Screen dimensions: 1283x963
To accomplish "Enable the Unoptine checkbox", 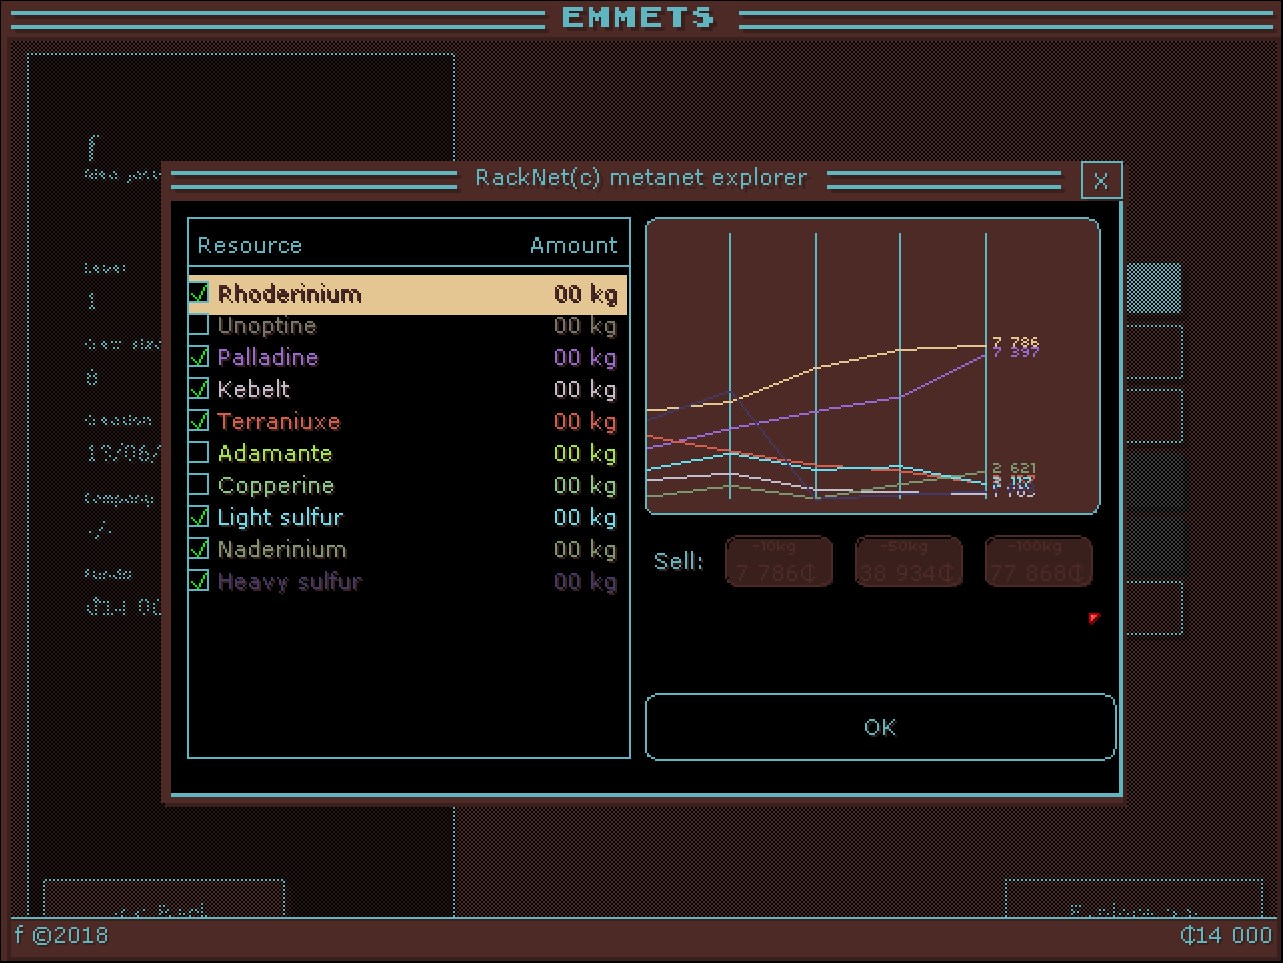I will (199, 326).
